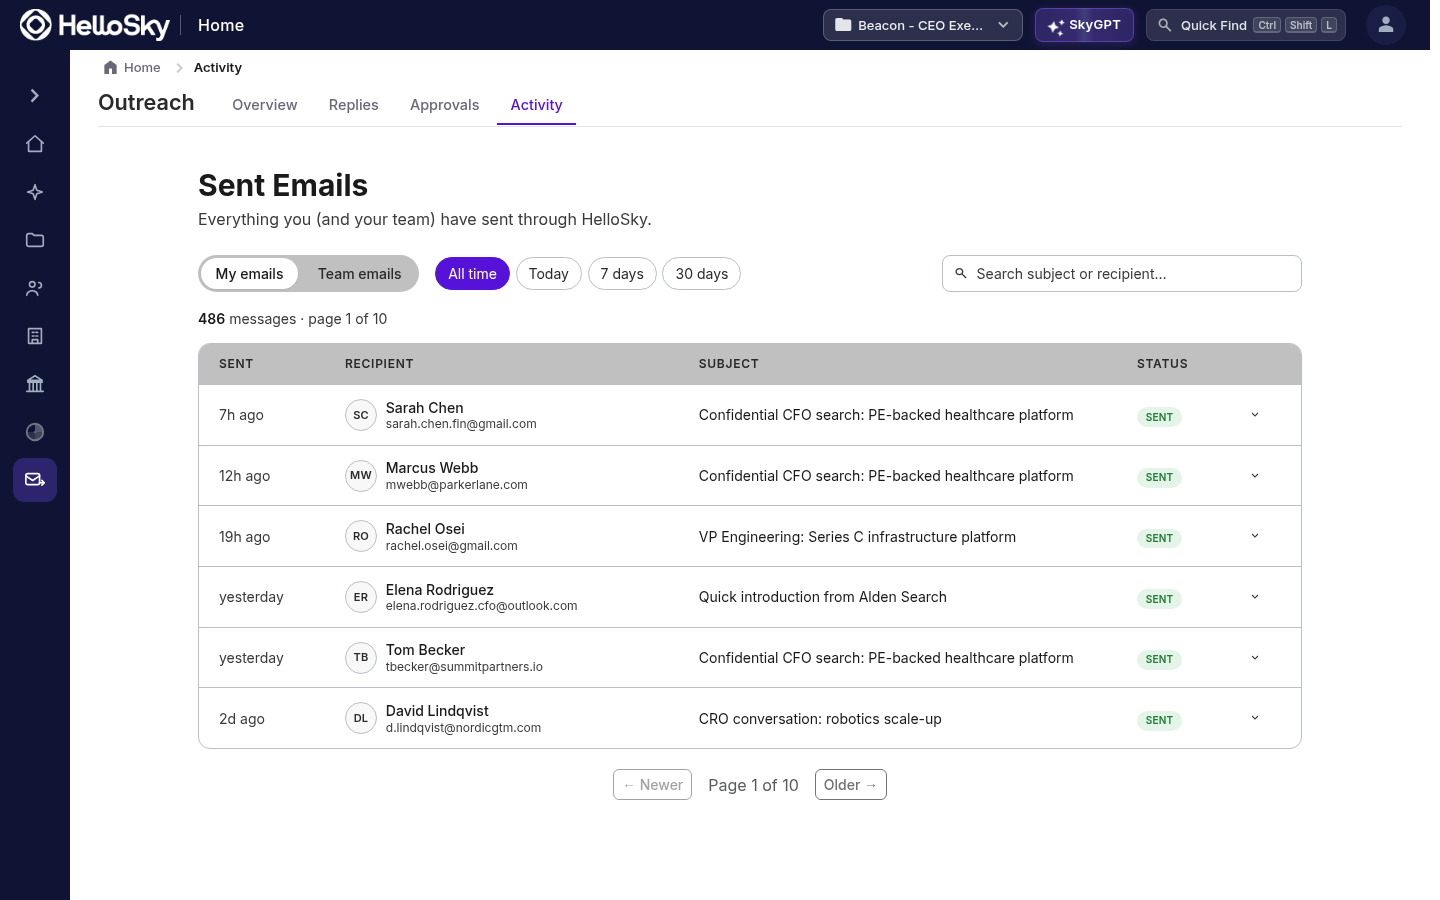Screen dimensions: 1440x900
Task: Select the All time filter
Action: click(472, 274)
